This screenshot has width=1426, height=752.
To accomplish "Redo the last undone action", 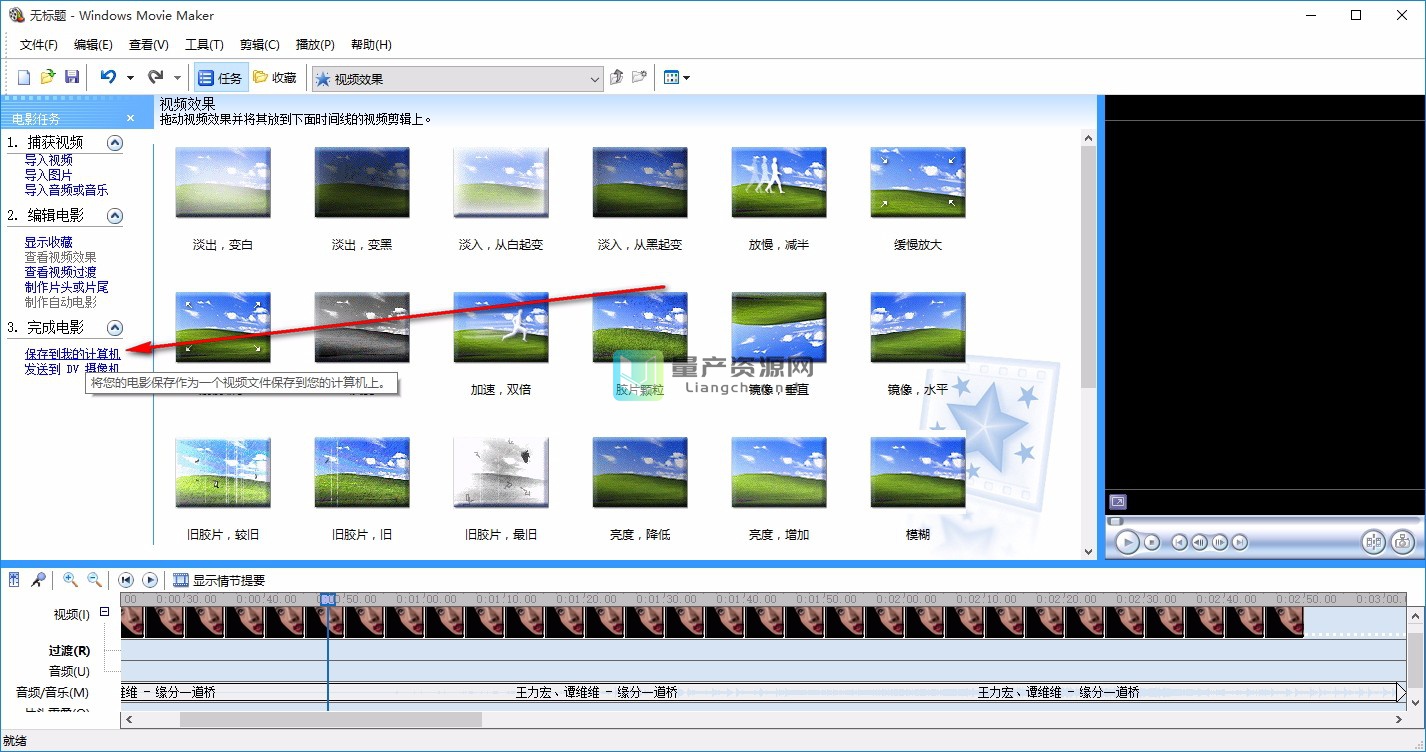I will click(155, 77).
